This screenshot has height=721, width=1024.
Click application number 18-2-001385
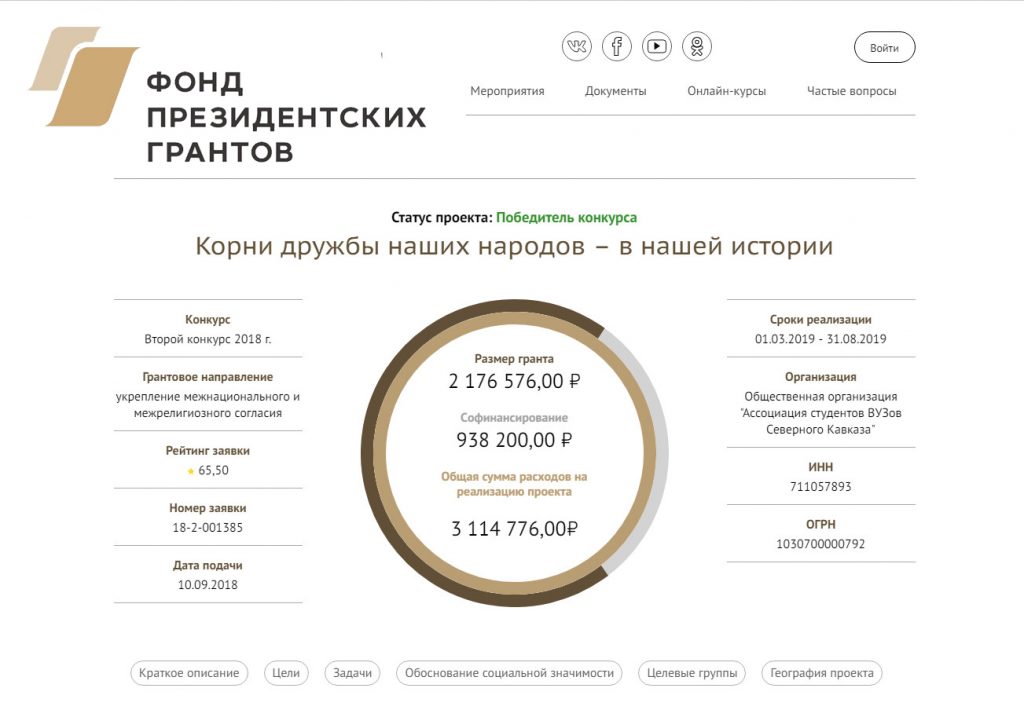coord(208,528)
